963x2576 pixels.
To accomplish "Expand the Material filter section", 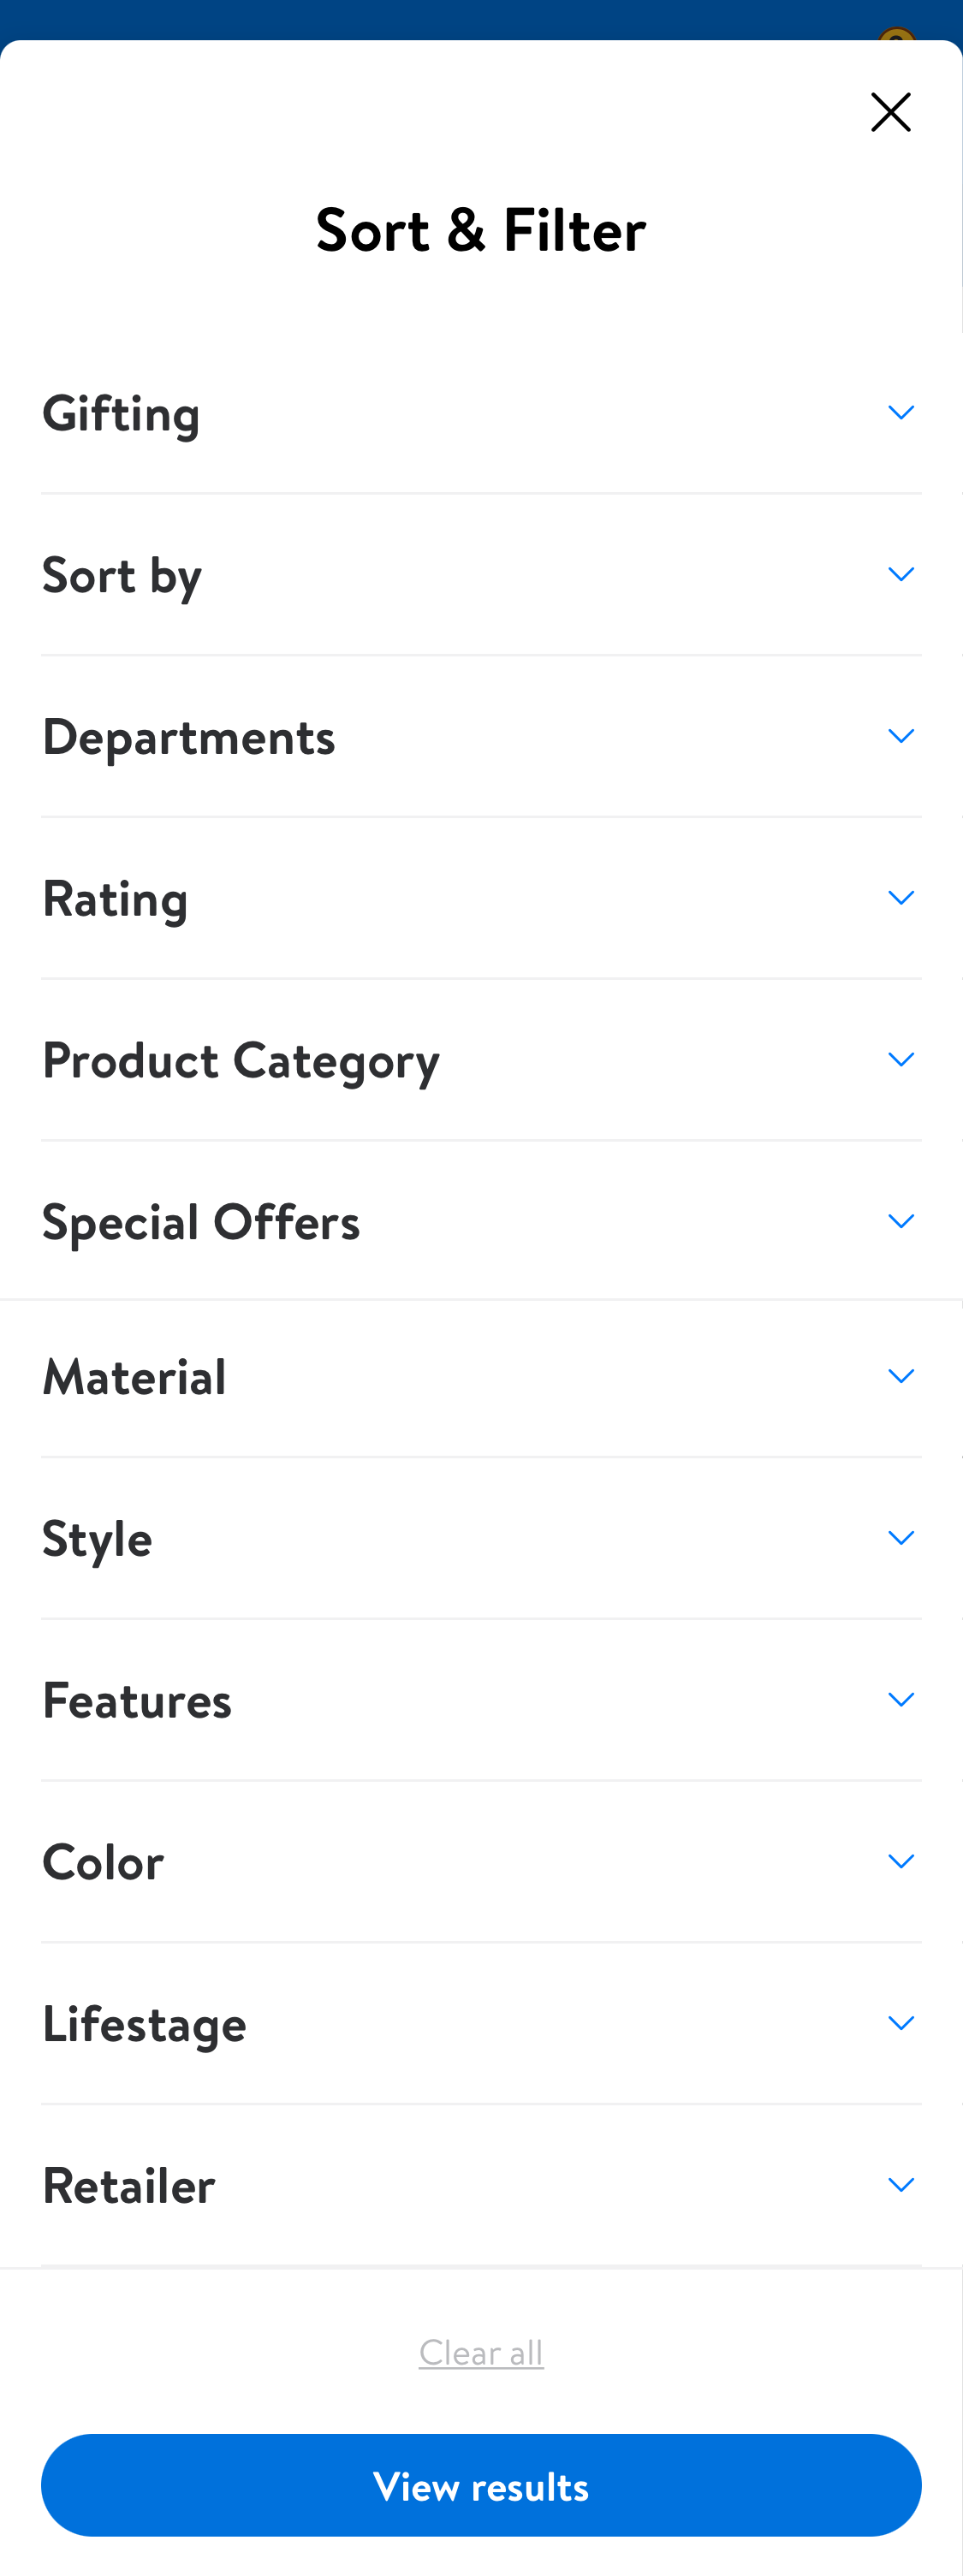I will click(481, 1377).
